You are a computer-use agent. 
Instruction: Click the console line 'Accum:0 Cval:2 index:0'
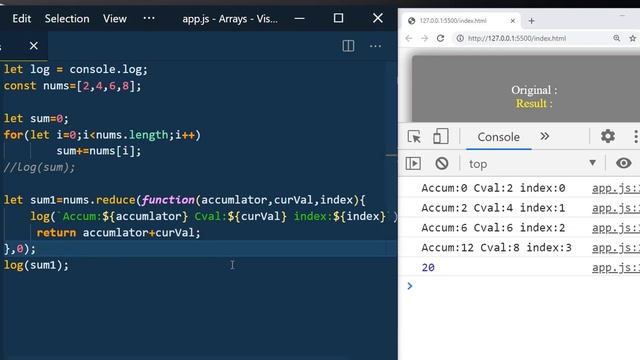493,188
